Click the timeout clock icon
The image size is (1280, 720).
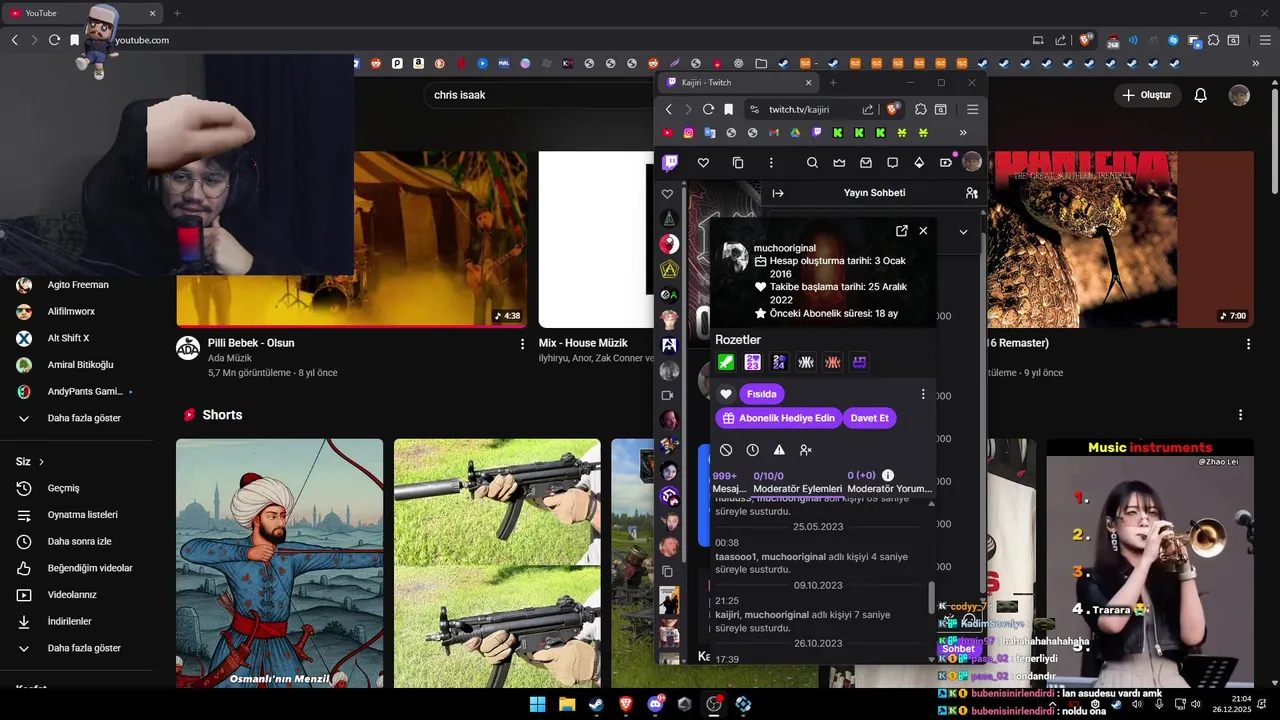(752, 451)
